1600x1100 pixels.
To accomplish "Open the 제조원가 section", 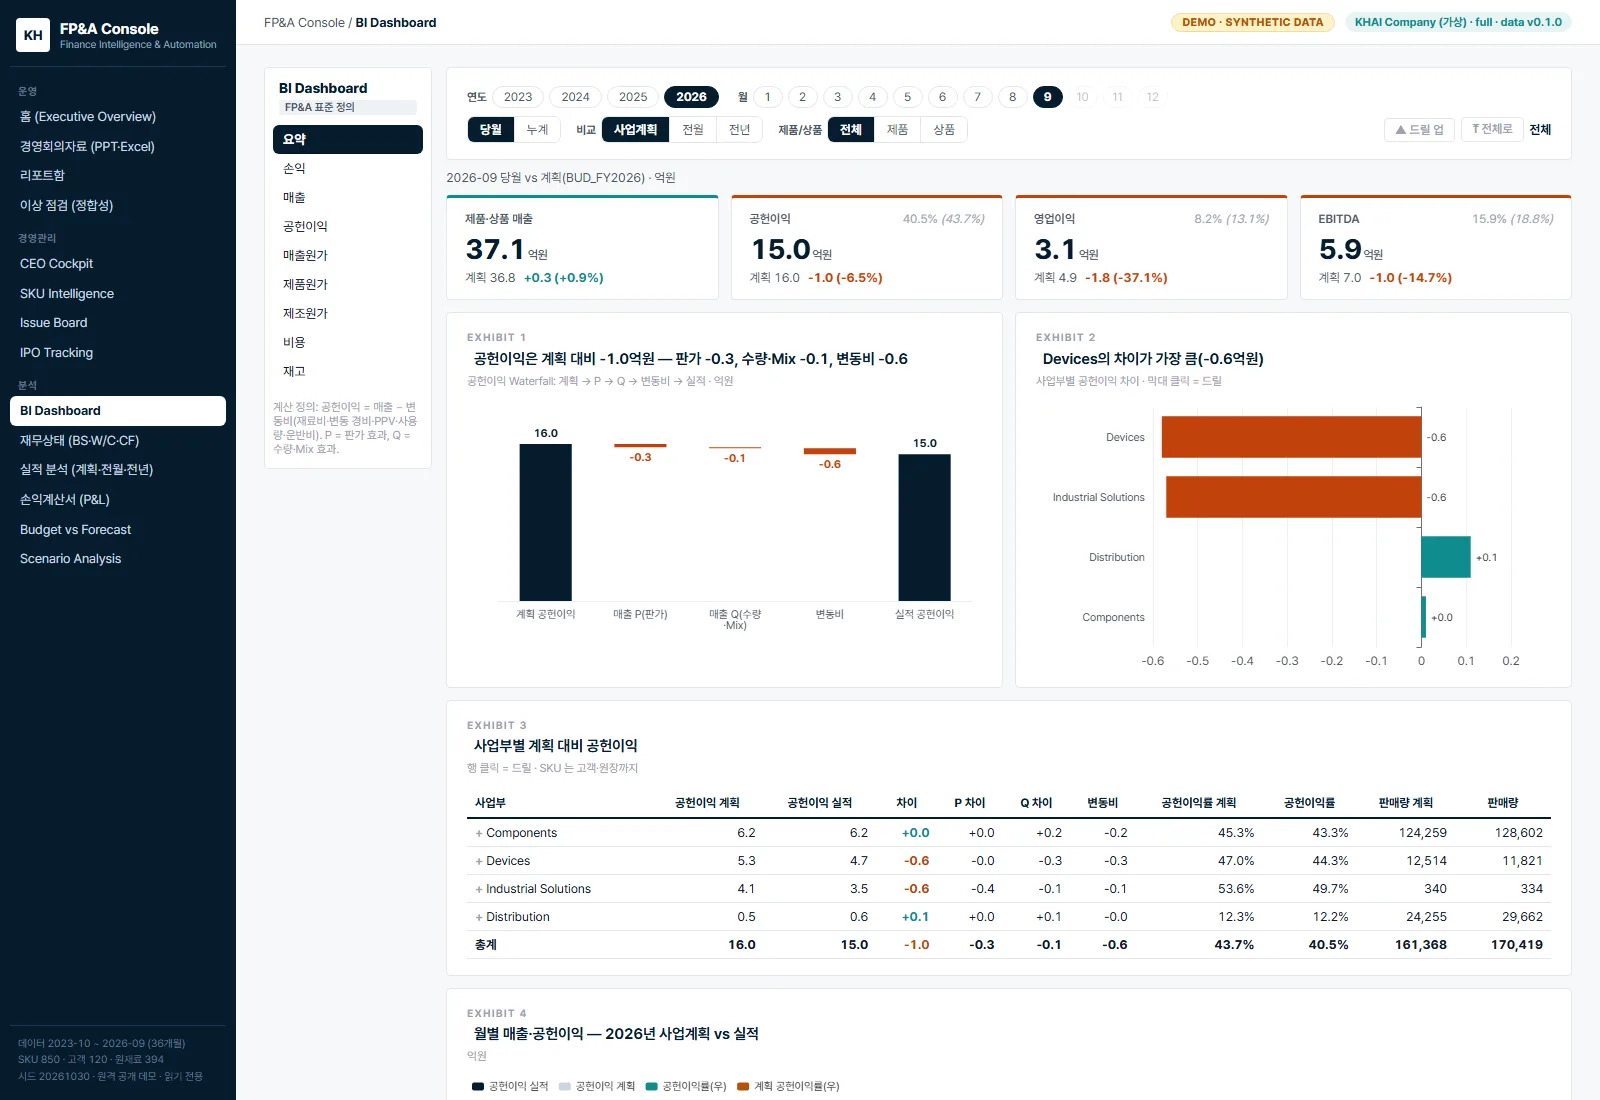I will [x=348, y=314].
